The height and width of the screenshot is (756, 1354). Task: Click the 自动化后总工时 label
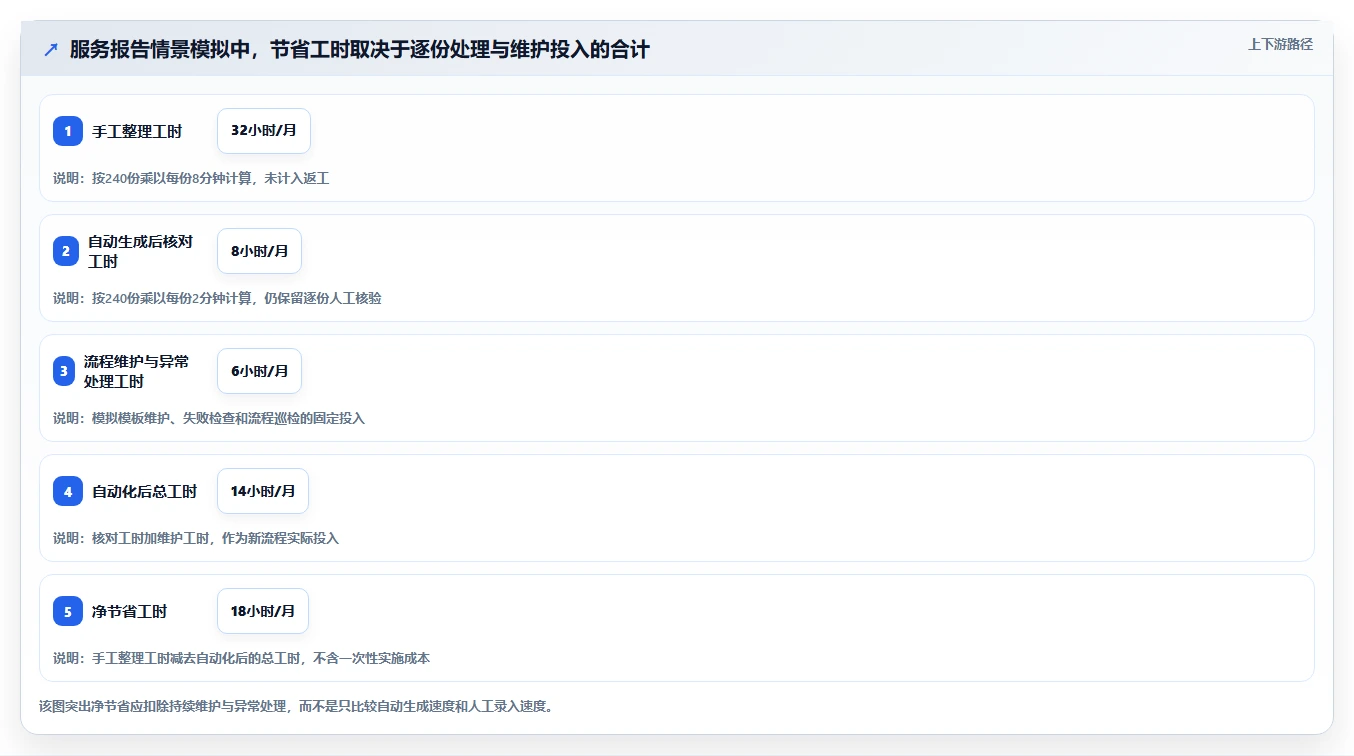[x=144, y=491]
